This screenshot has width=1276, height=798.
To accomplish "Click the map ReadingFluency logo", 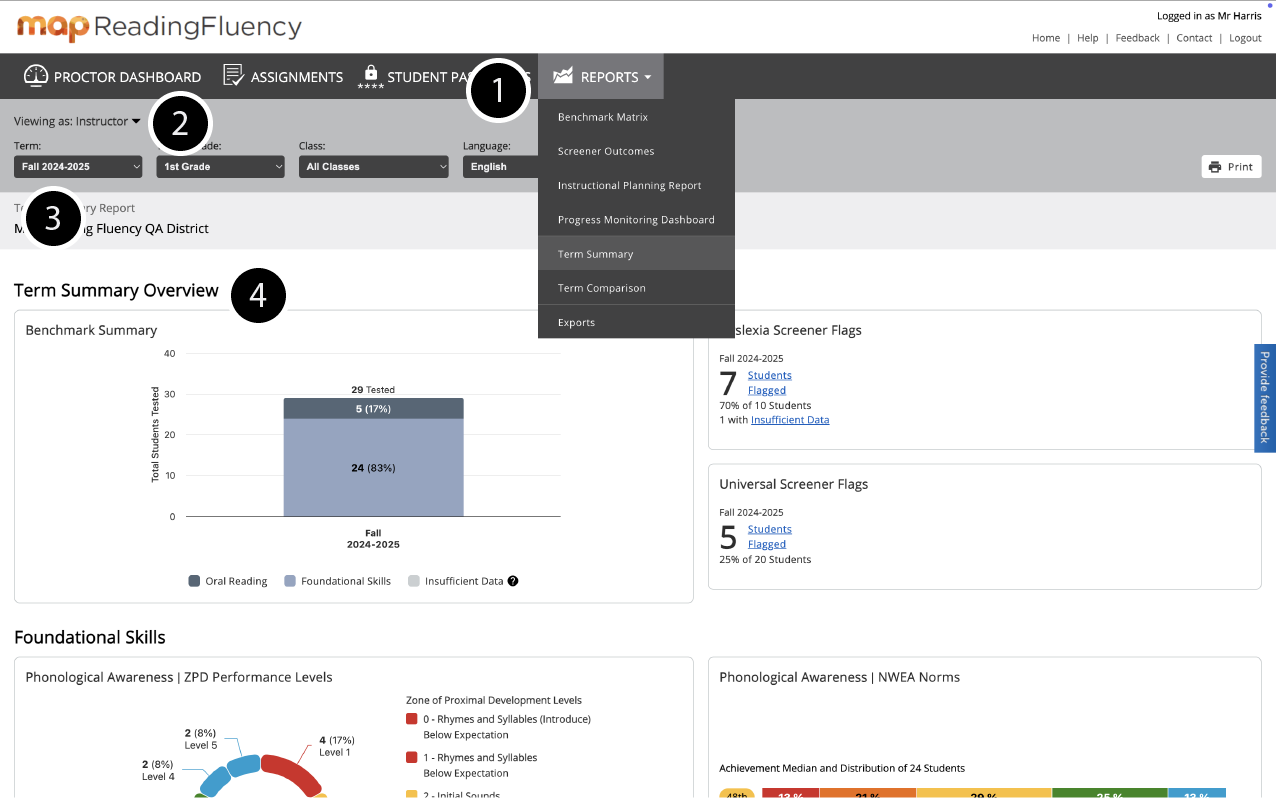I will point(157,29).
